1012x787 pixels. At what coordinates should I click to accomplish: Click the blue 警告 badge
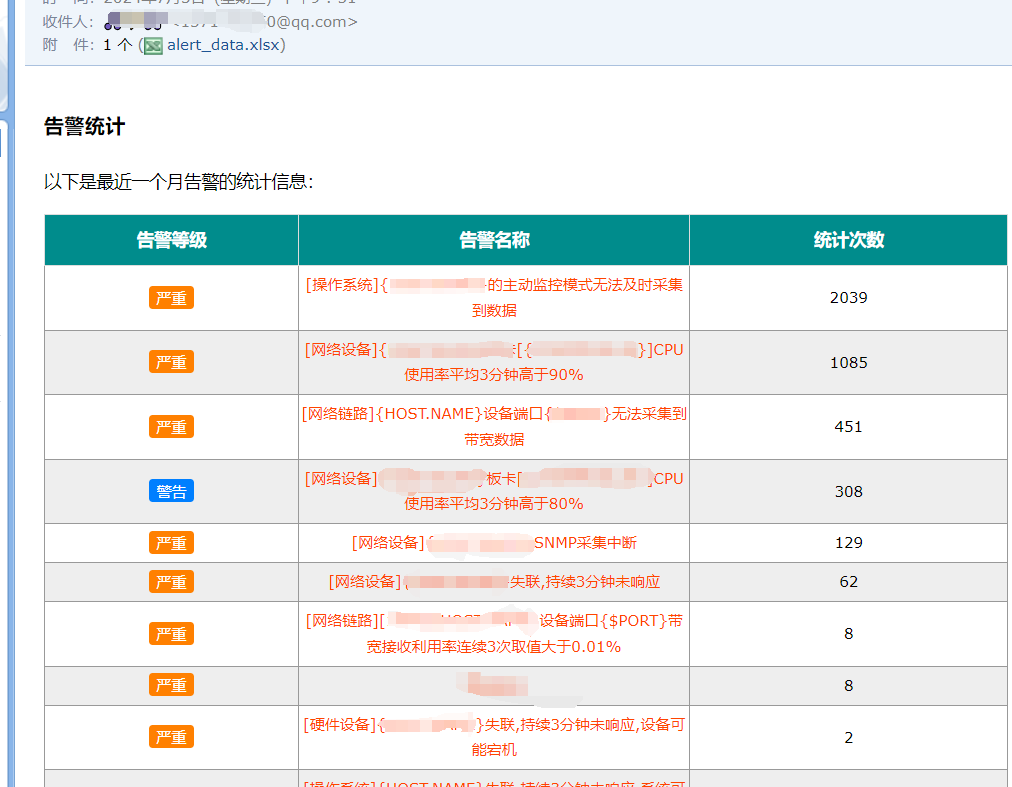click(x=171, y=491)
